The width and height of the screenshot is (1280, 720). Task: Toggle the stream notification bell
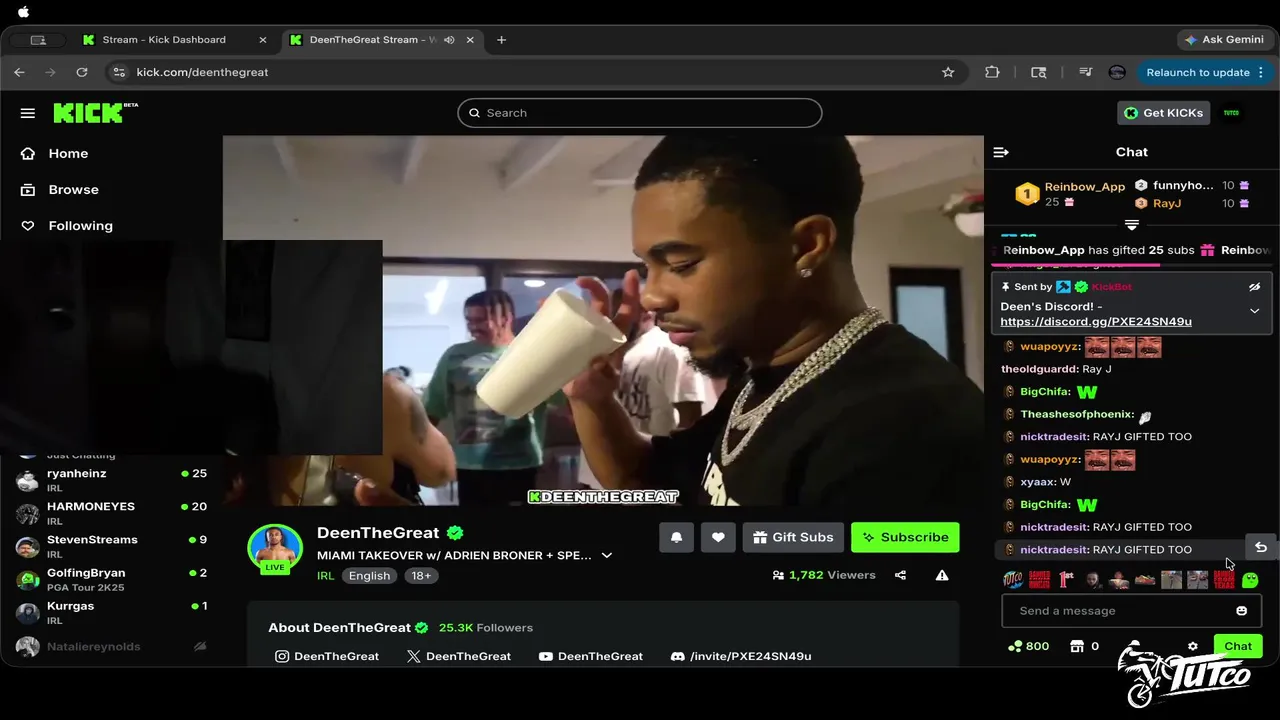point(676,537)
